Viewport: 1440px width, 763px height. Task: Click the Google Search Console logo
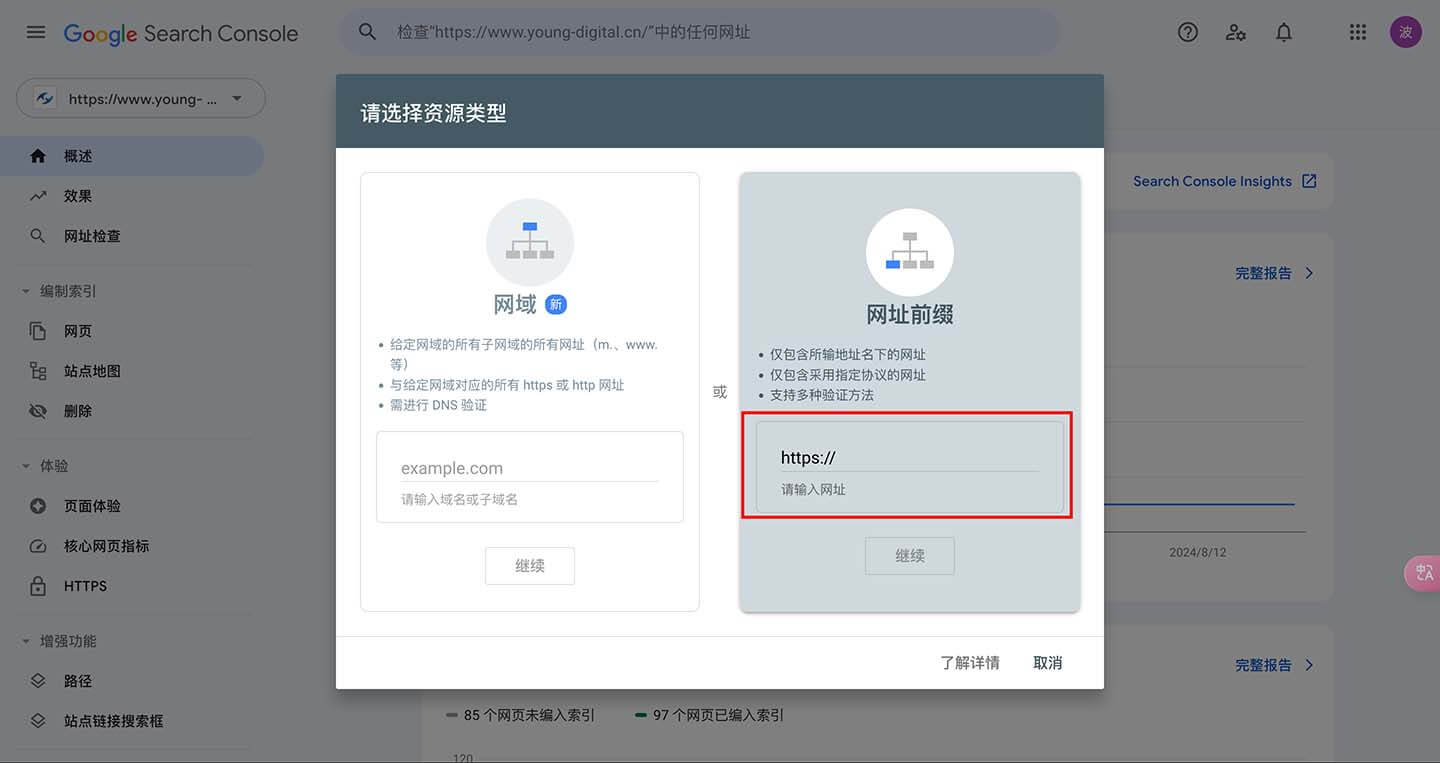pos(181,33)
